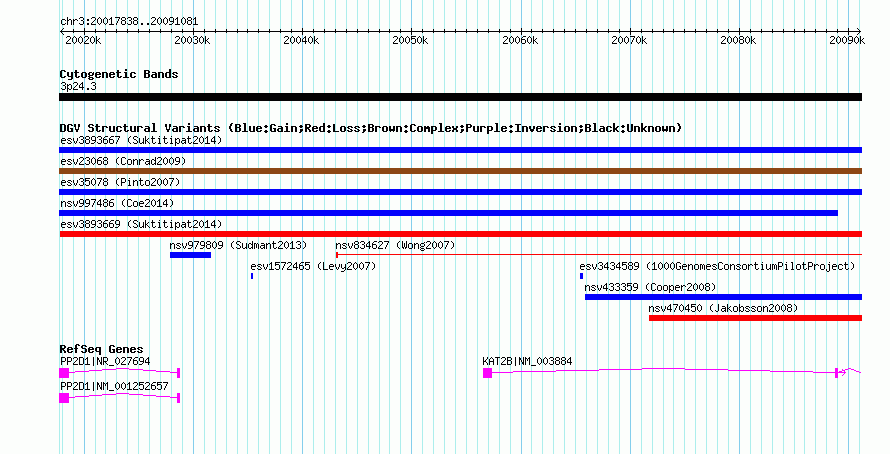Screen dimensions: 890x454
Task: Select the PP2D1 NR_027694 magenta exon block
Action: (x=64, y=373)
